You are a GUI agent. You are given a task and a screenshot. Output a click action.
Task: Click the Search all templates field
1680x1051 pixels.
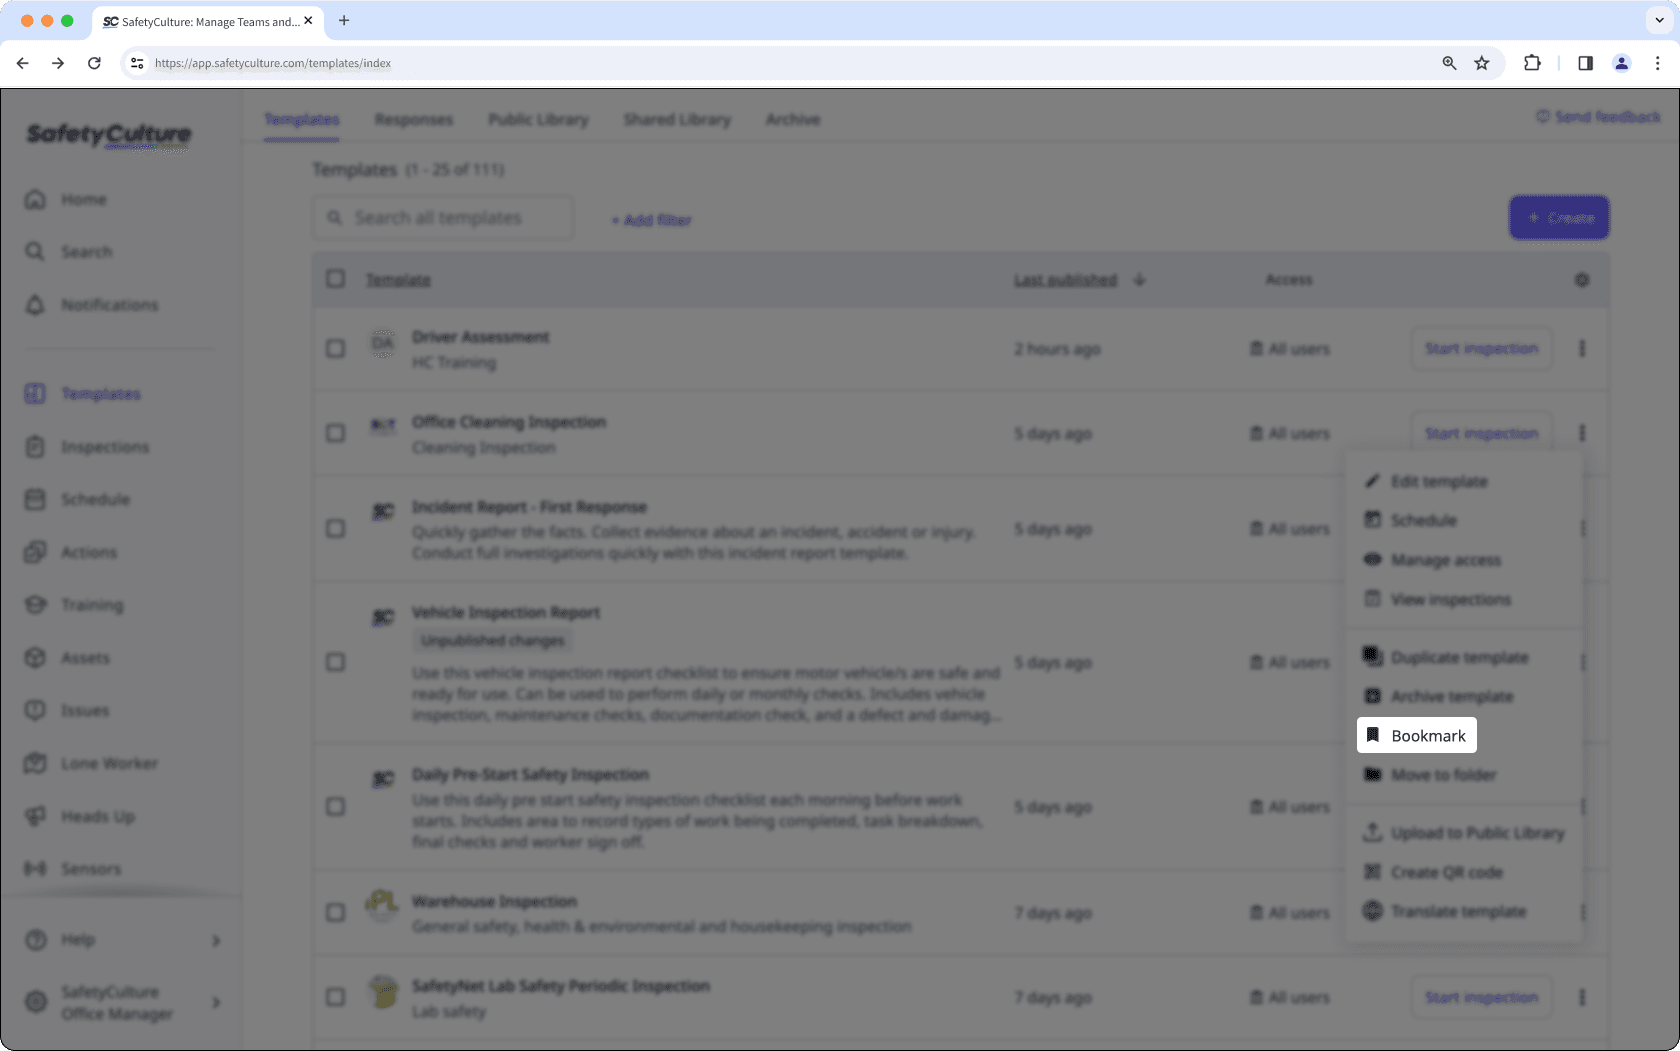[443, 217]
